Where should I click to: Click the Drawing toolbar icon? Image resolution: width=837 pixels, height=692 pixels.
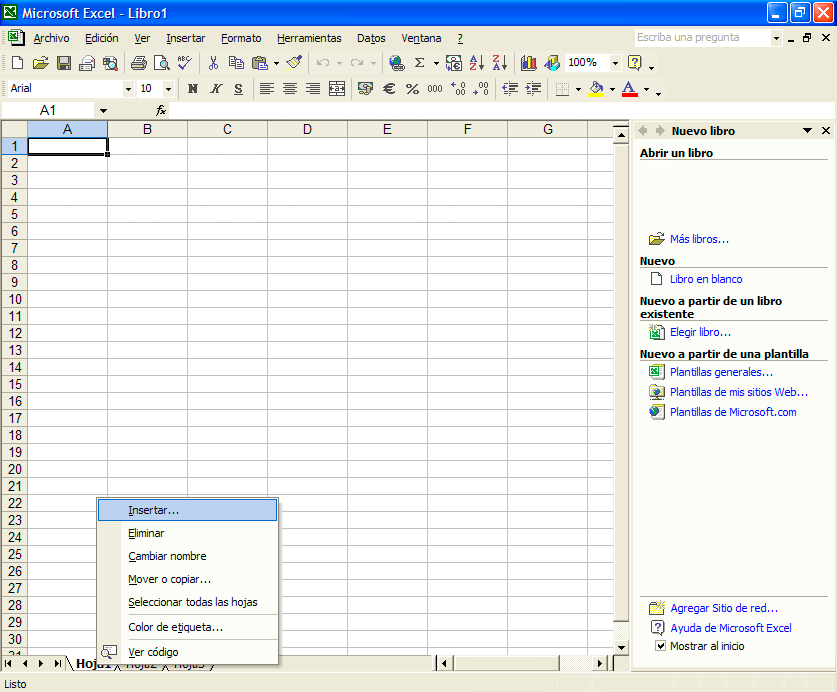[552, 63]
